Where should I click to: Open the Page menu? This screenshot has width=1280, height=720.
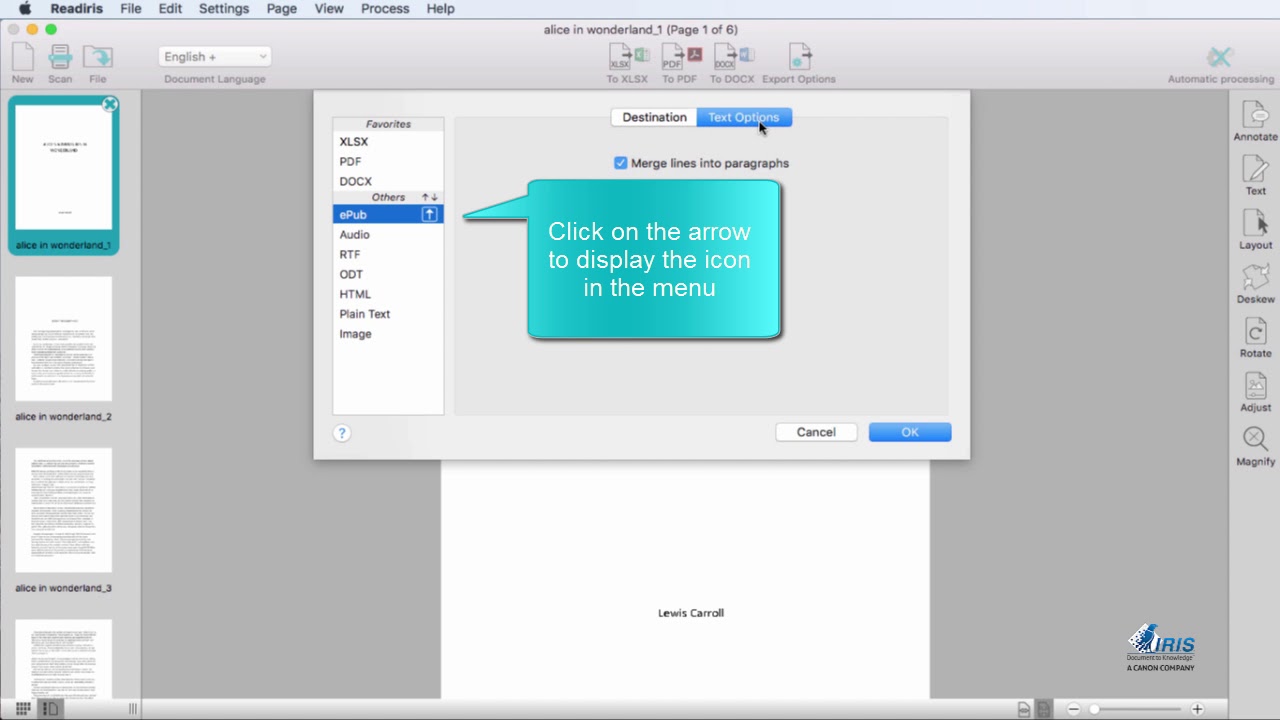click(x=282, y=8)
